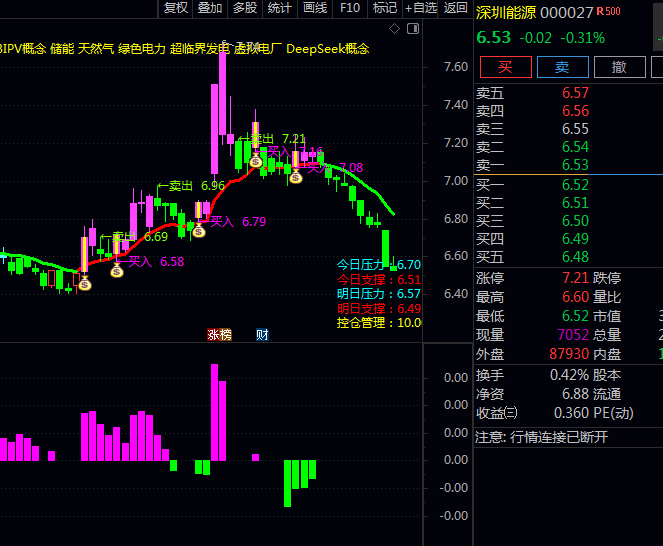The width and height of the screenshot is (663, 546).
Task: Click the current price 6.53
Action: [493, 38]
